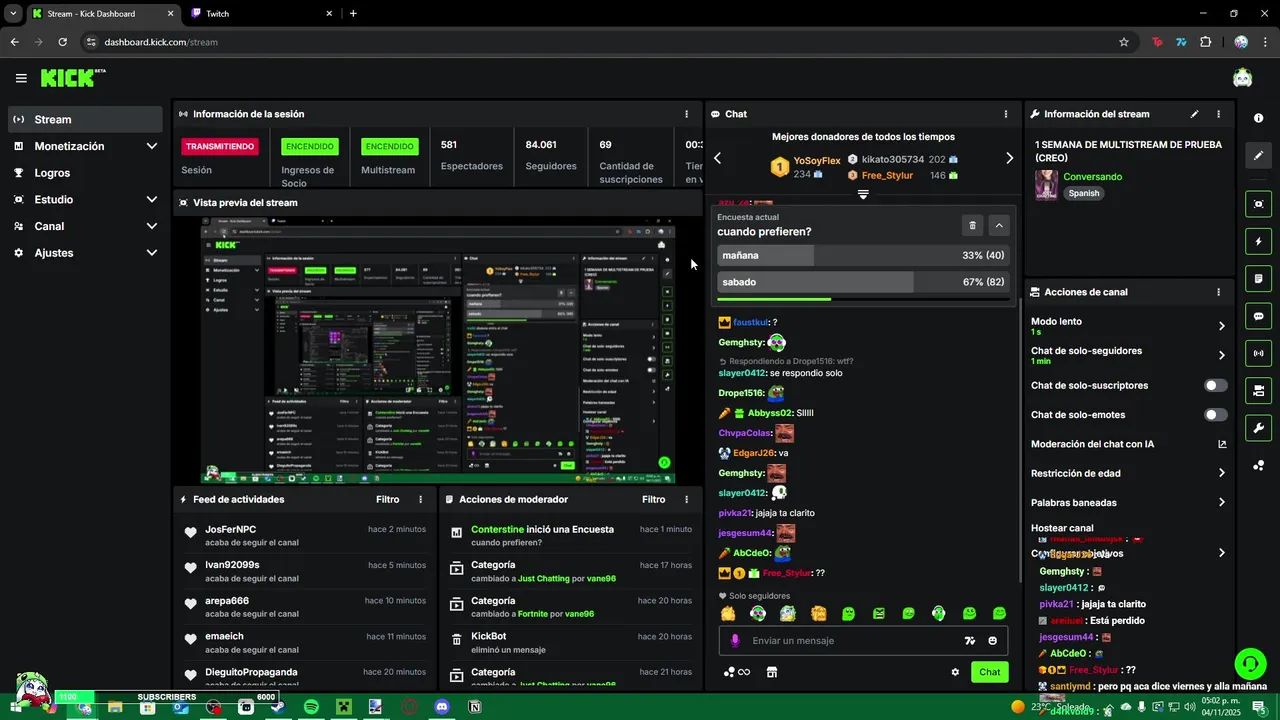This screenshot has height=720, width=1280.
Task: Switch to the Twitch browser tab
Action: [x=263, y=14]
